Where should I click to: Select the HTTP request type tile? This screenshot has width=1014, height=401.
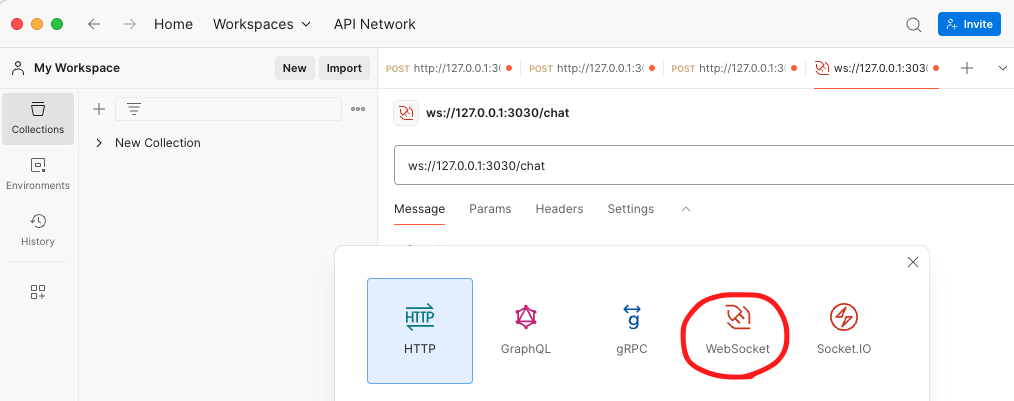click(x=420, y=331)
